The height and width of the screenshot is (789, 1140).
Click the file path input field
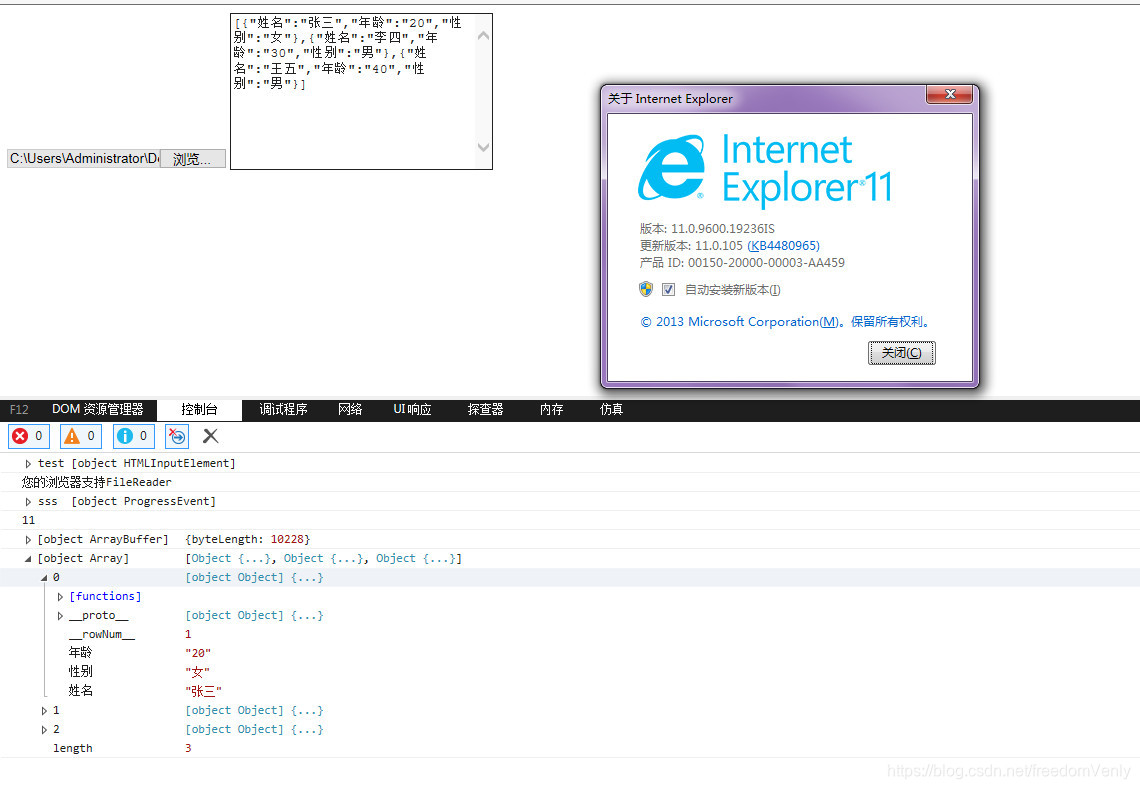84,159
